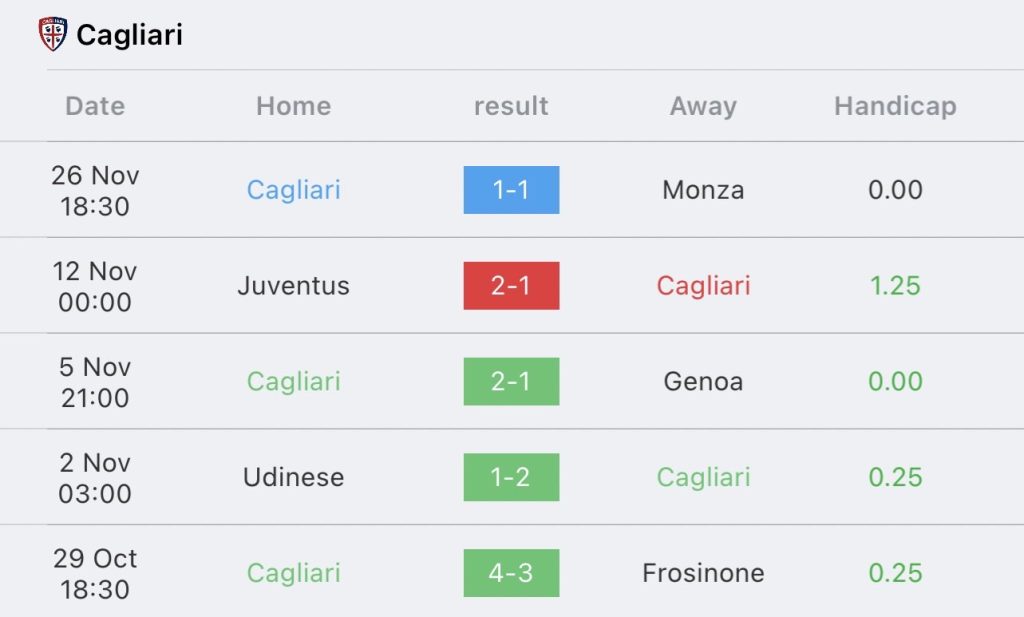This screenshot has width=1024, height=617.
Task: Click the 26 Nov 18:30 match date
Action: click(x=95, y=191)
